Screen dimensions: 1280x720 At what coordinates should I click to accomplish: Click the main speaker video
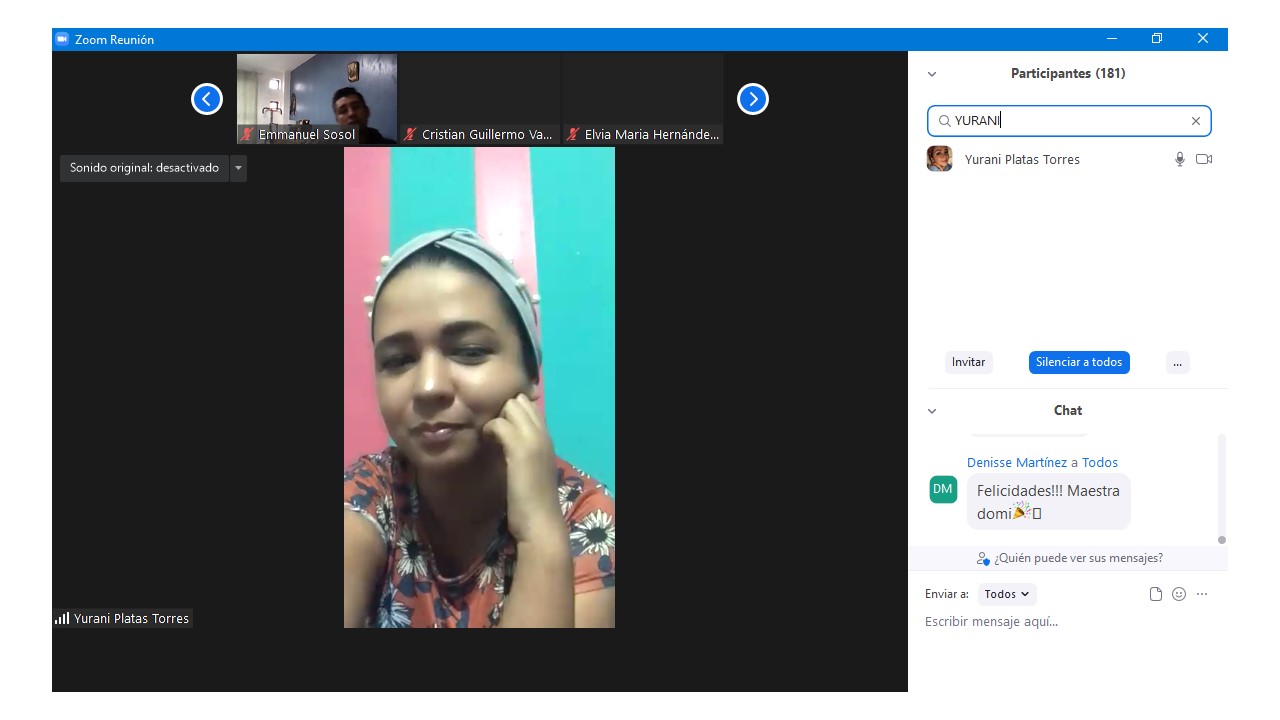pos(479,387)
